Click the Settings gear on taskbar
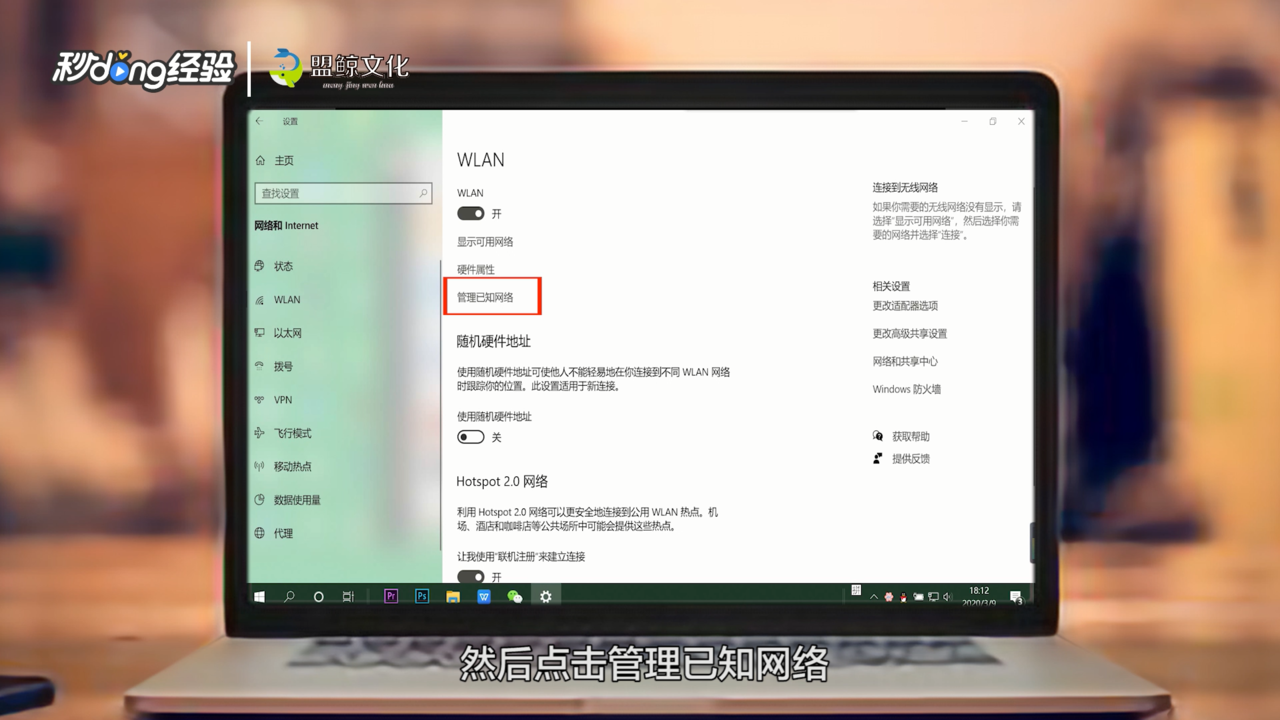The height and width of the screenshot is (720, 1280). [x=546, y=596]
